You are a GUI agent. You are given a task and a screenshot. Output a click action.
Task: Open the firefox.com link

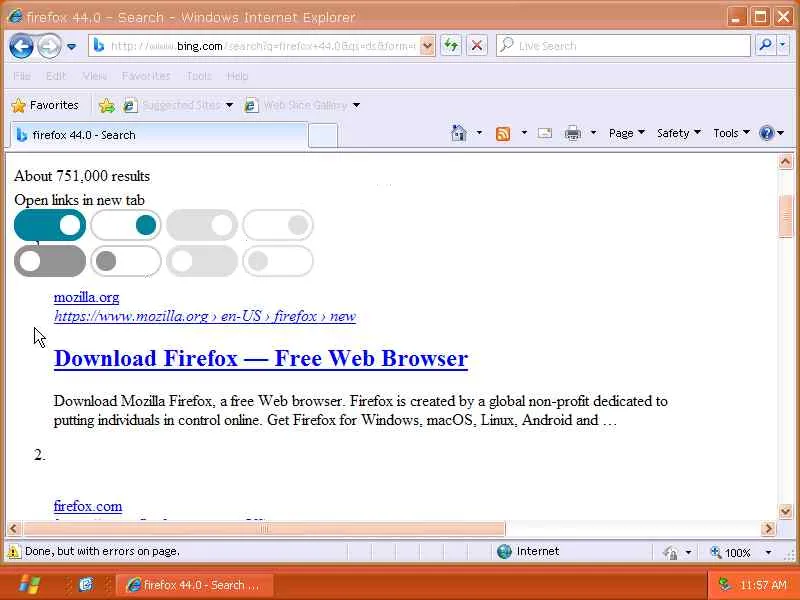(88, 506)
